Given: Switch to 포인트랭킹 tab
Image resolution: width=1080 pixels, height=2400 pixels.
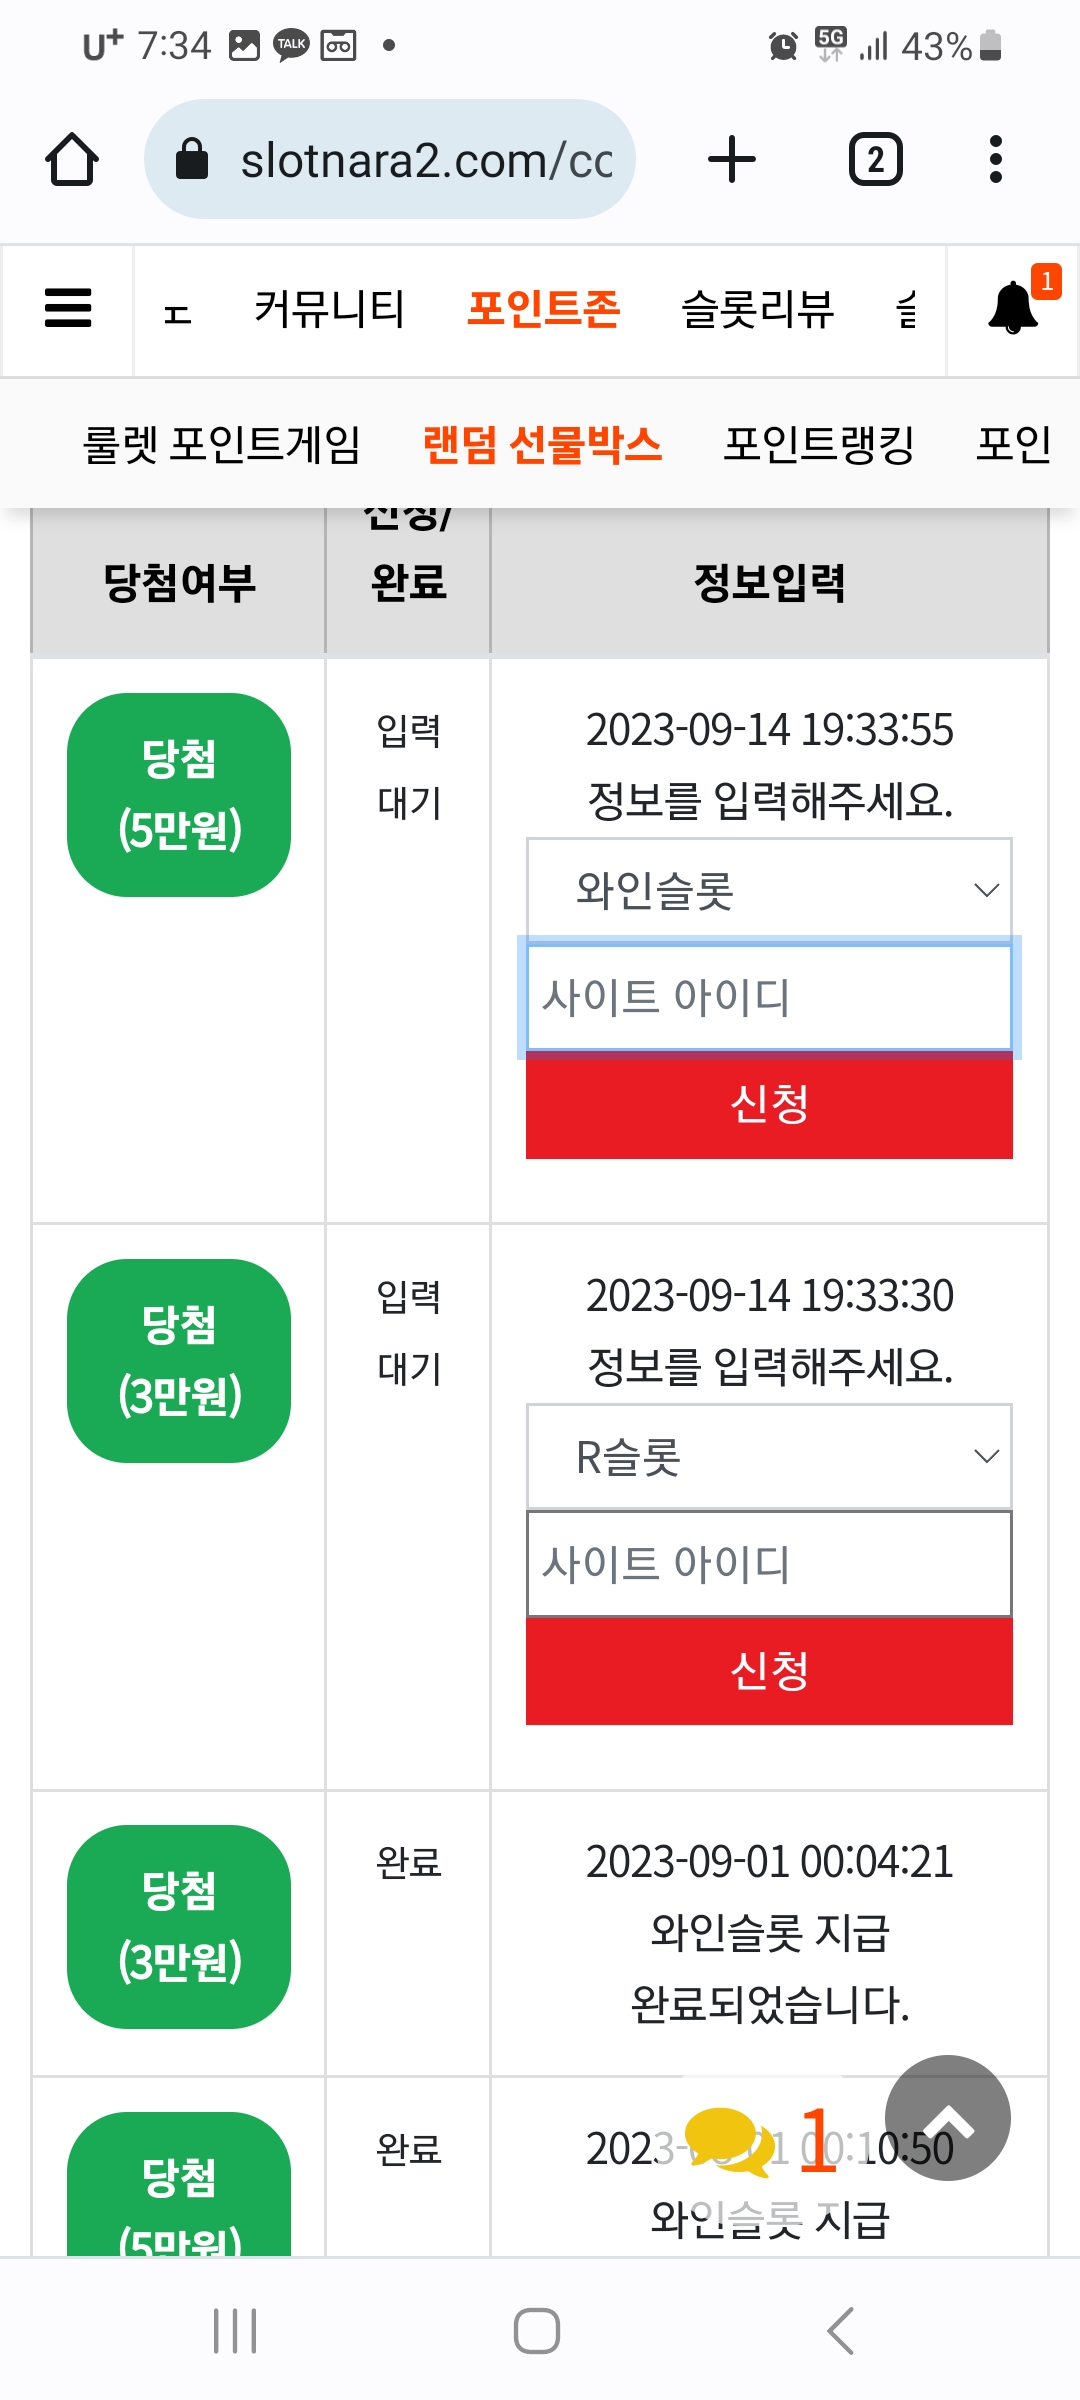Looking at the screenshot, I should [x=819, y=444].
